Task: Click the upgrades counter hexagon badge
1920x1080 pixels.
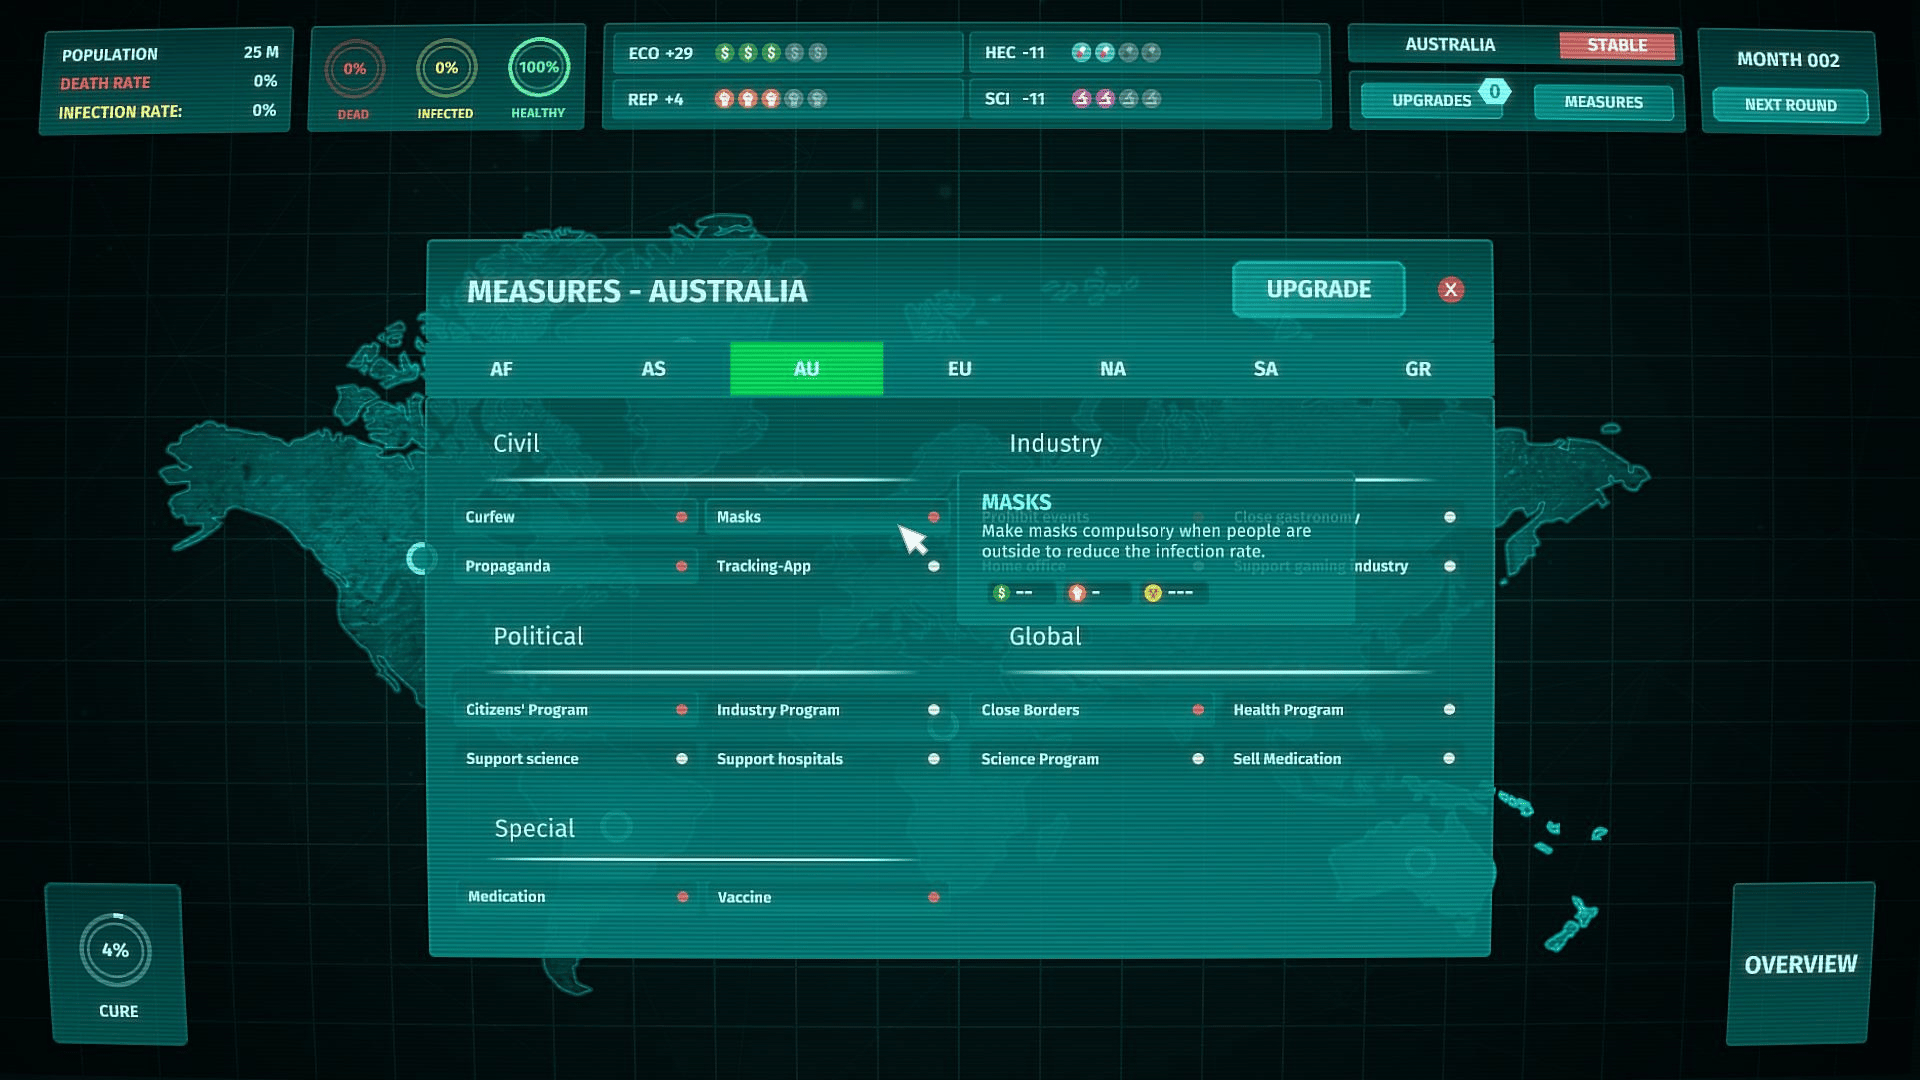Action: pyautogui.click(x=1494, y=92)
